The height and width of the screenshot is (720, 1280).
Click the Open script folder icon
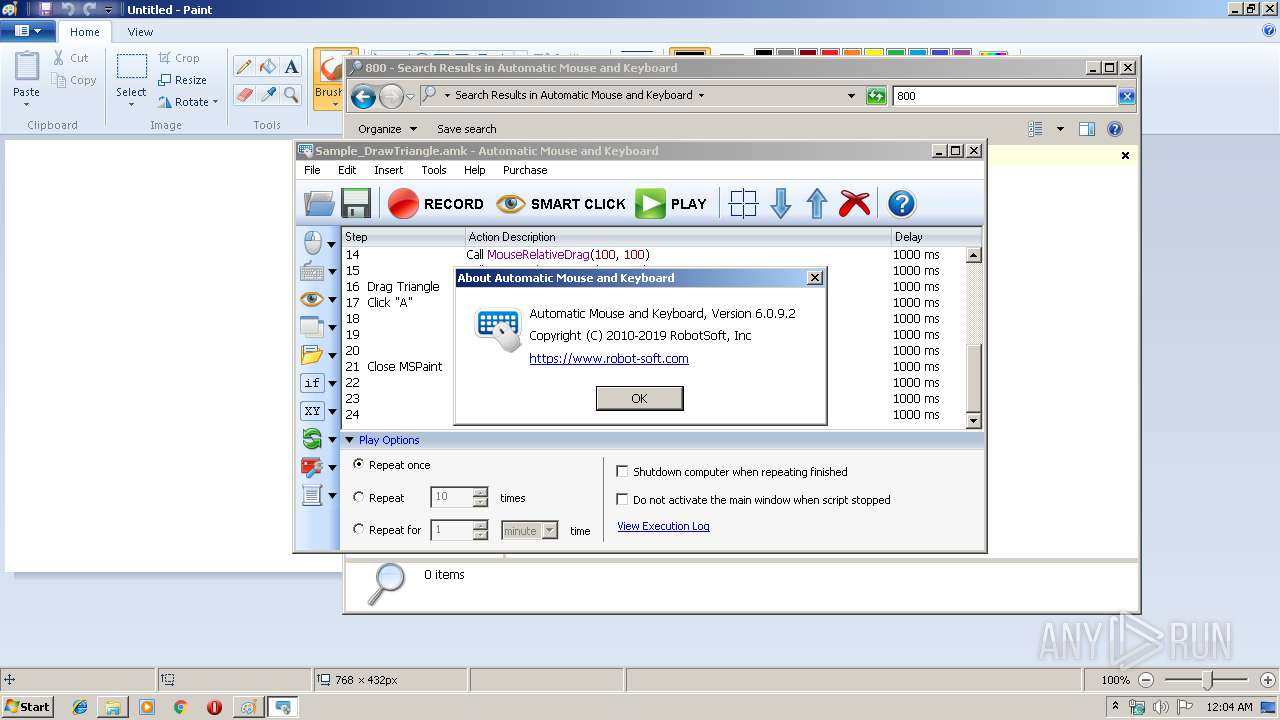pyautogui.click(x=319, y=203)
